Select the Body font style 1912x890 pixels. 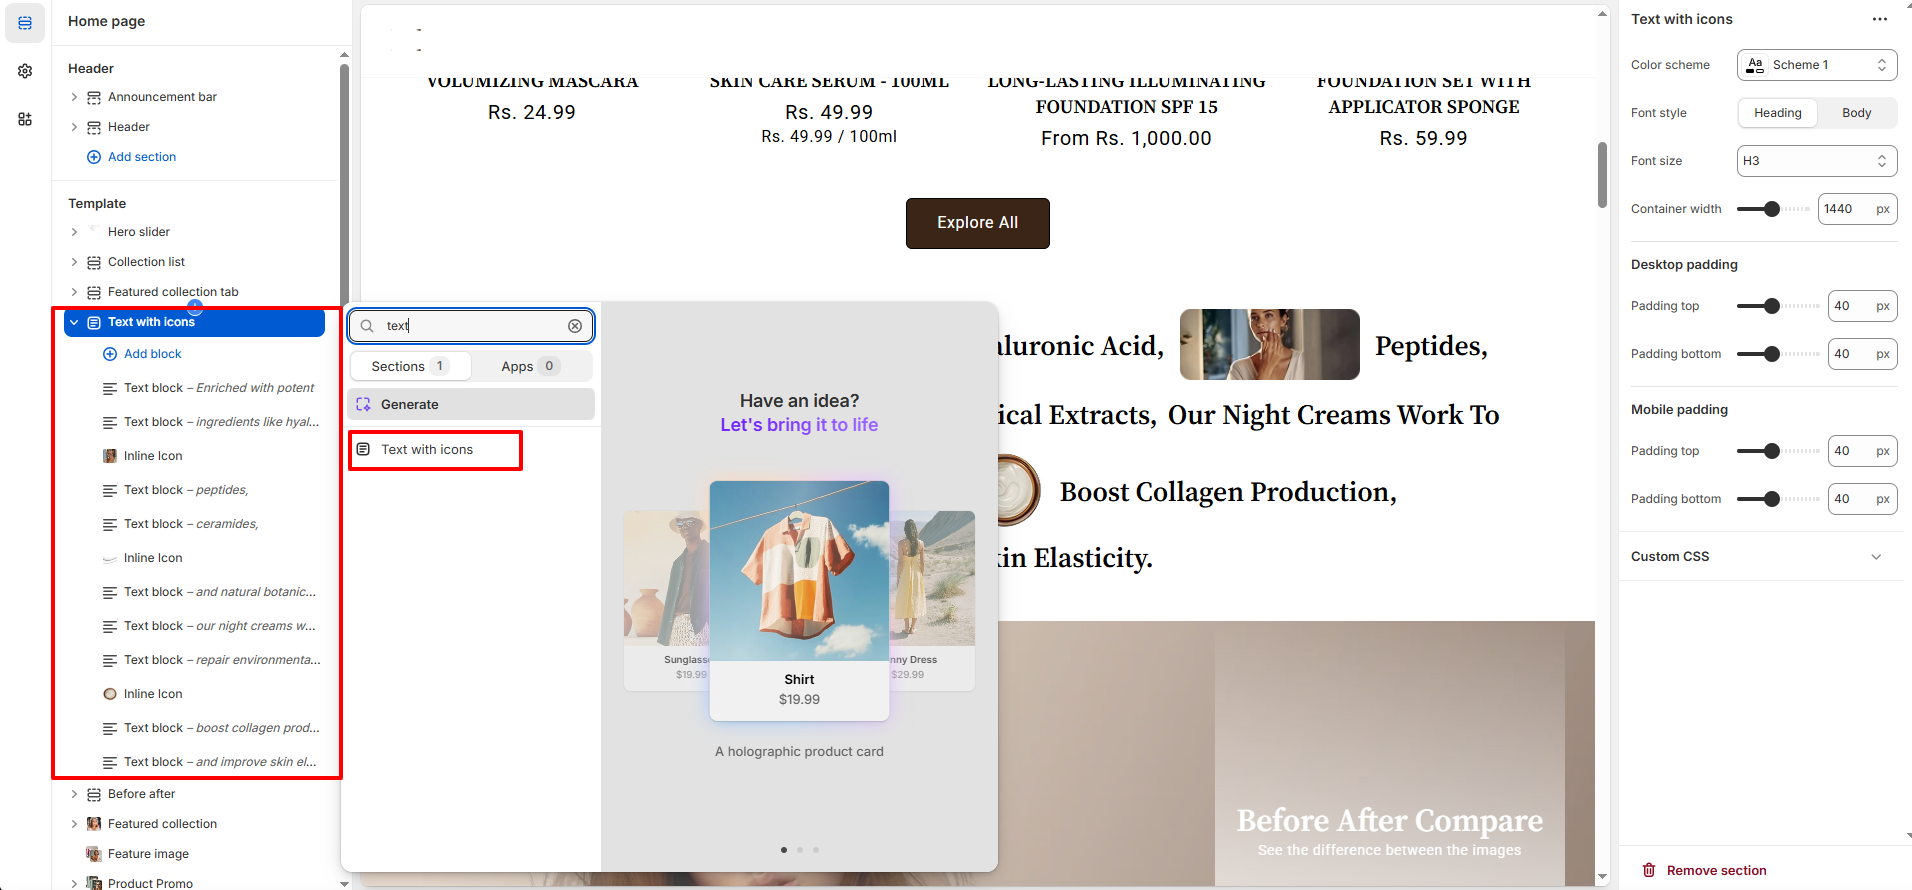click(1856, 113)
